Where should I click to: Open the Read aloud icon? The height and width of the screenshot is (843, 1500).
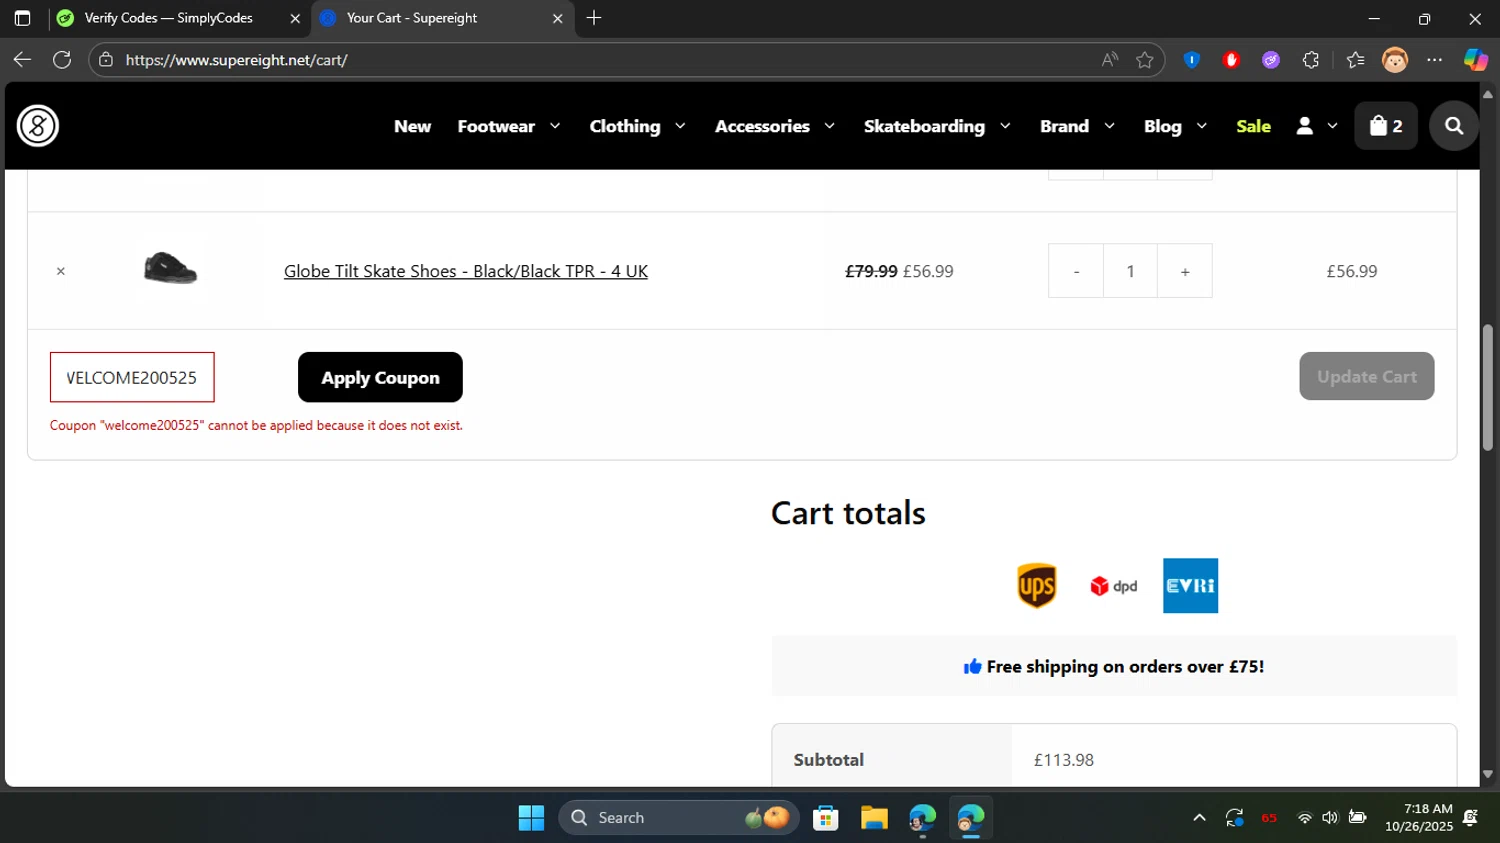point(1110,60)
